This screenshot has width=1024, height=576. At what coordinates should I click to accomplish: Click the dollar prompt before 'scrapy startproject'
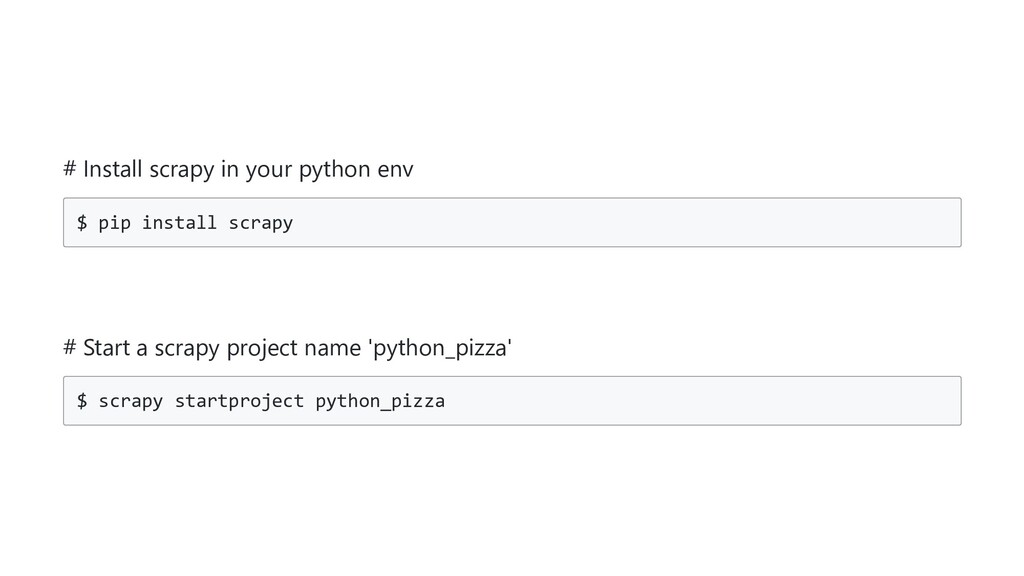pyautogui.click(x=82, y=401)
